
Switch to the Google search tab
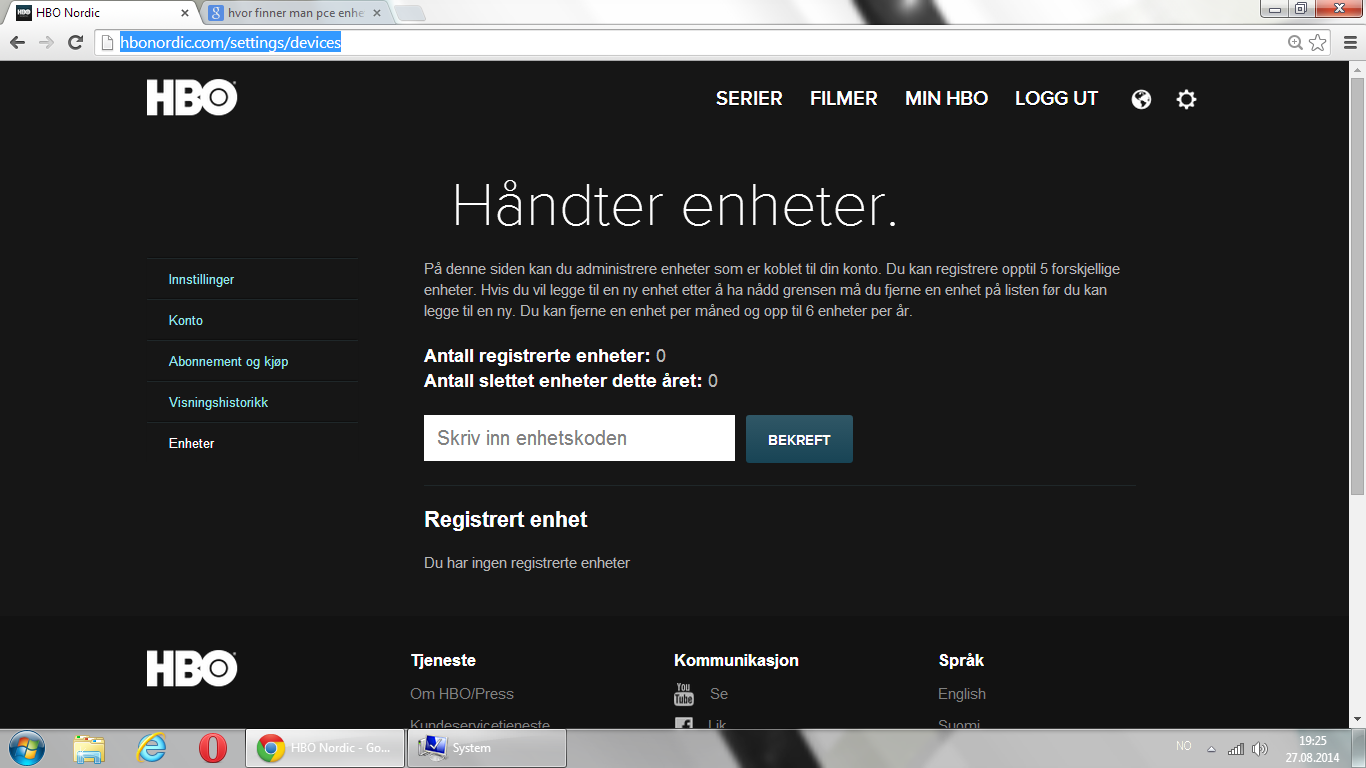click(296, 13)
